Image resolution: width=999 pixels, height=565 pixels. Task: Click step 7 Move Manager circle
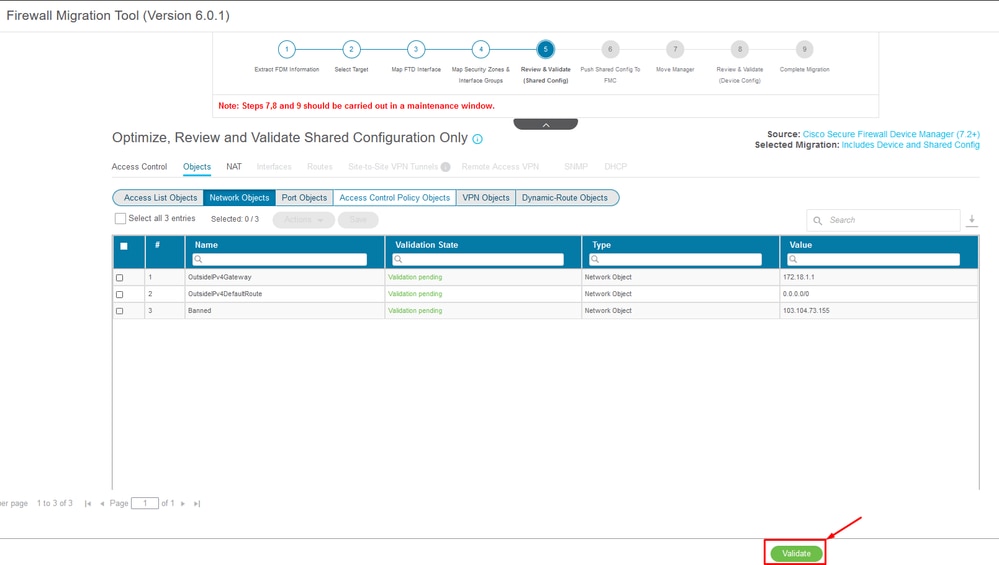[675, 49]
